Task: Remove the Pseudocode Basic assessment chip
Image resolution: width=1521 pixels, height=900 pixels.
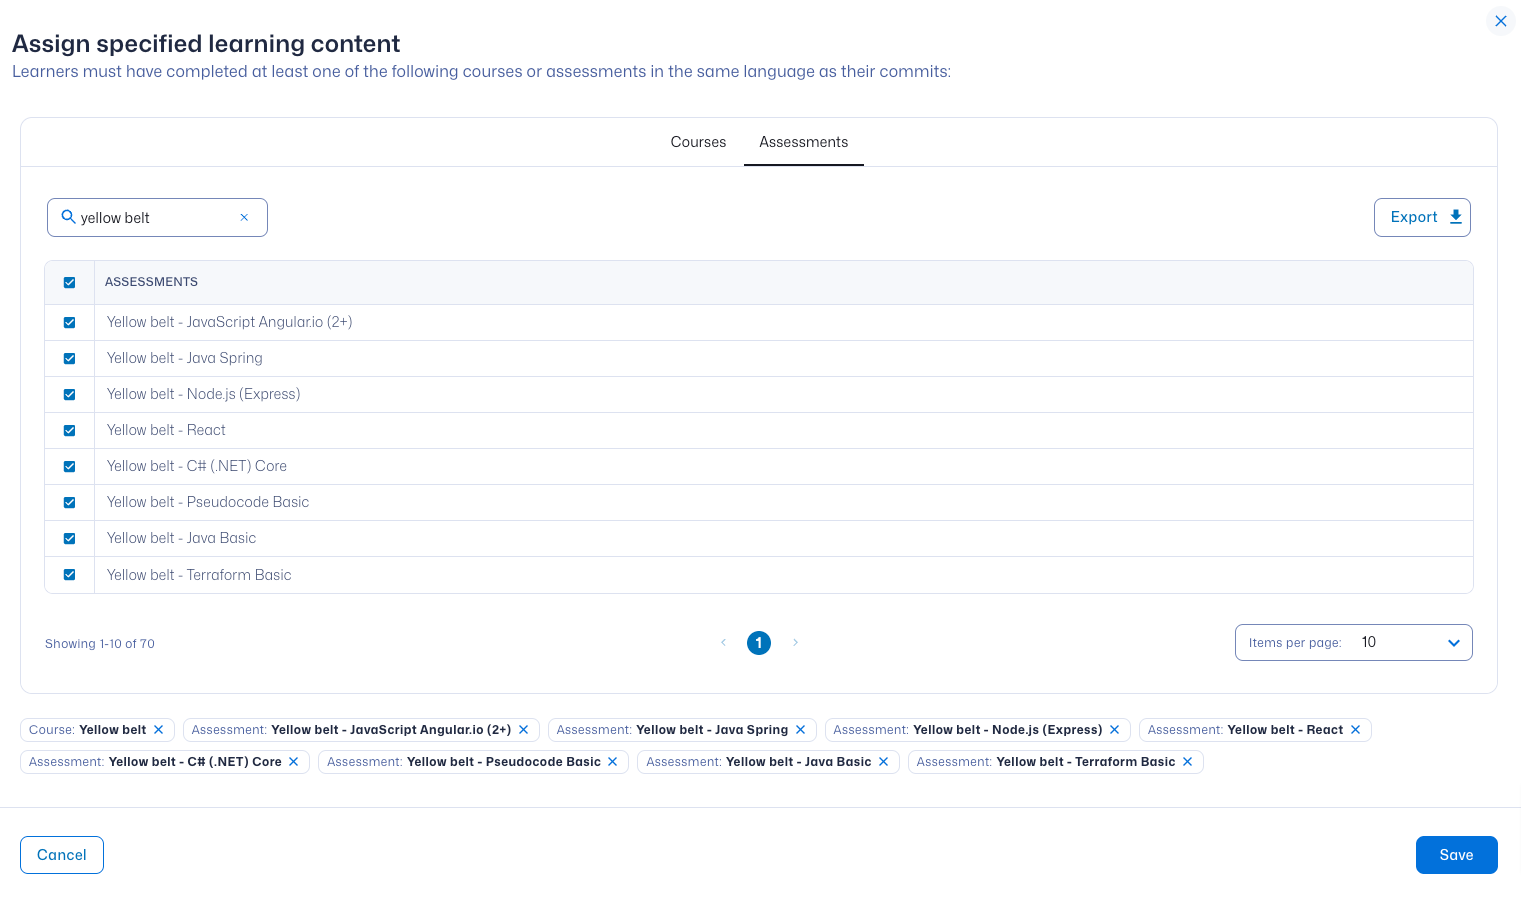Action: [x=612, y=762]
